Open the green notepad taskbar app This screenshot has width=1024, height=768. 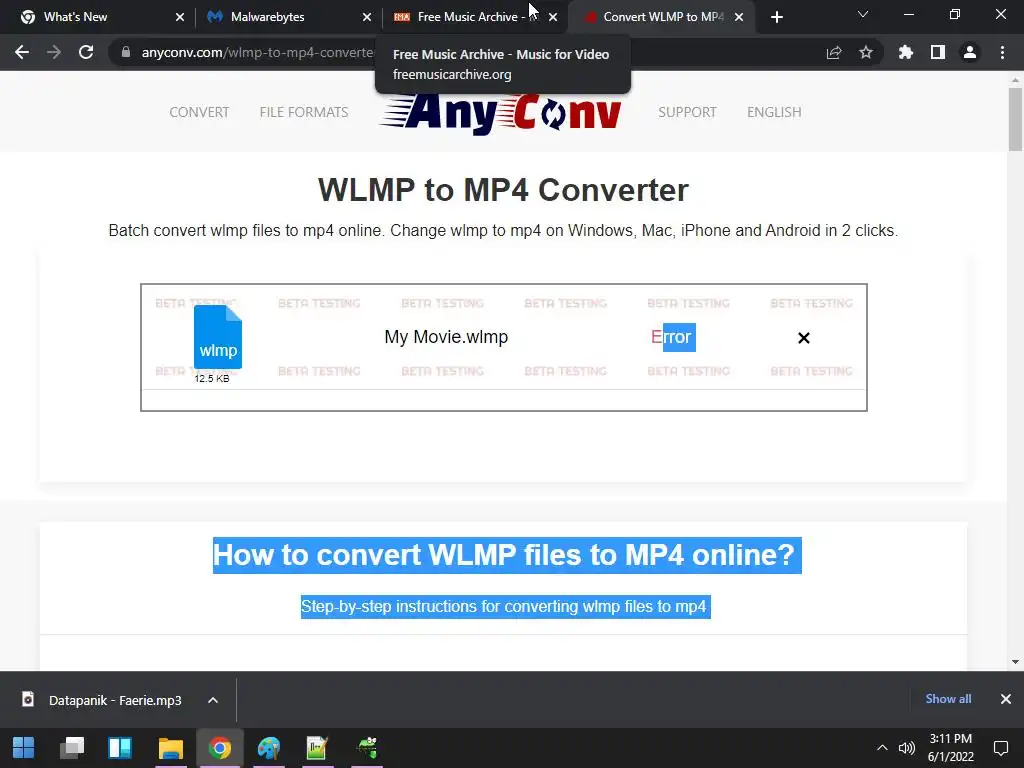(317, 748)
